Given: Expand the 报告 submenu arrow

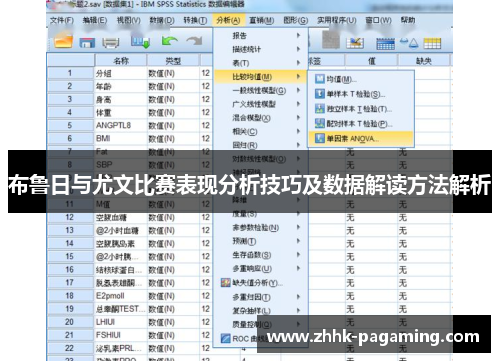Looking at the screenshot, I should 298,35.
